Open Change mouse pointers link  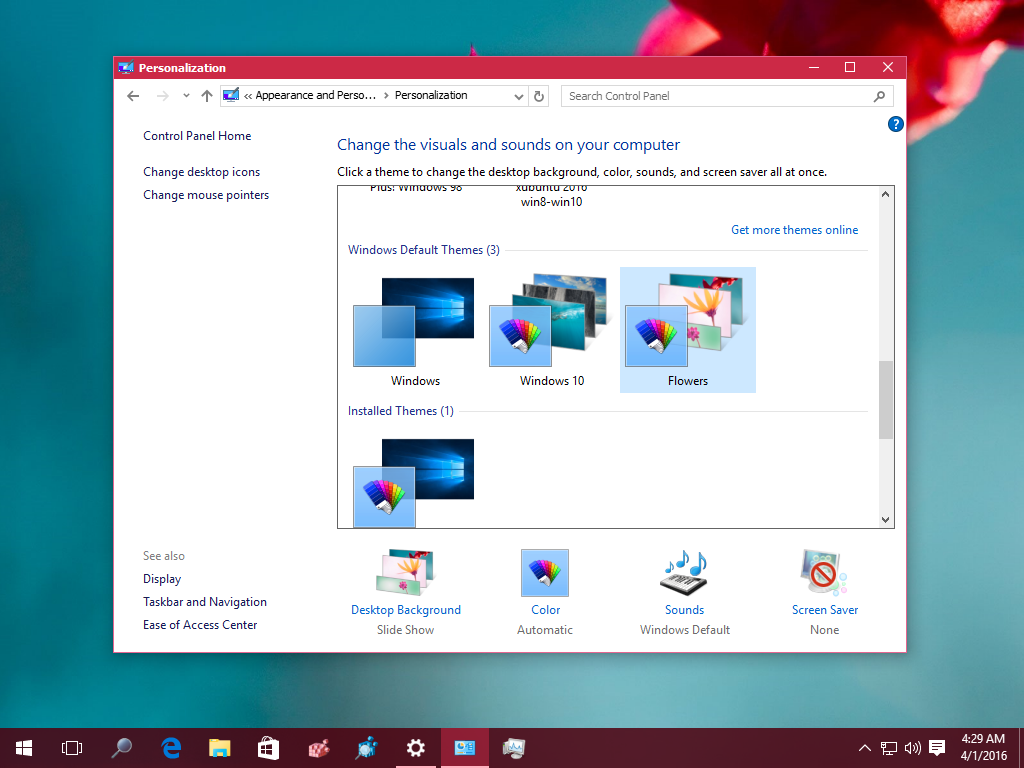(206, 195)
